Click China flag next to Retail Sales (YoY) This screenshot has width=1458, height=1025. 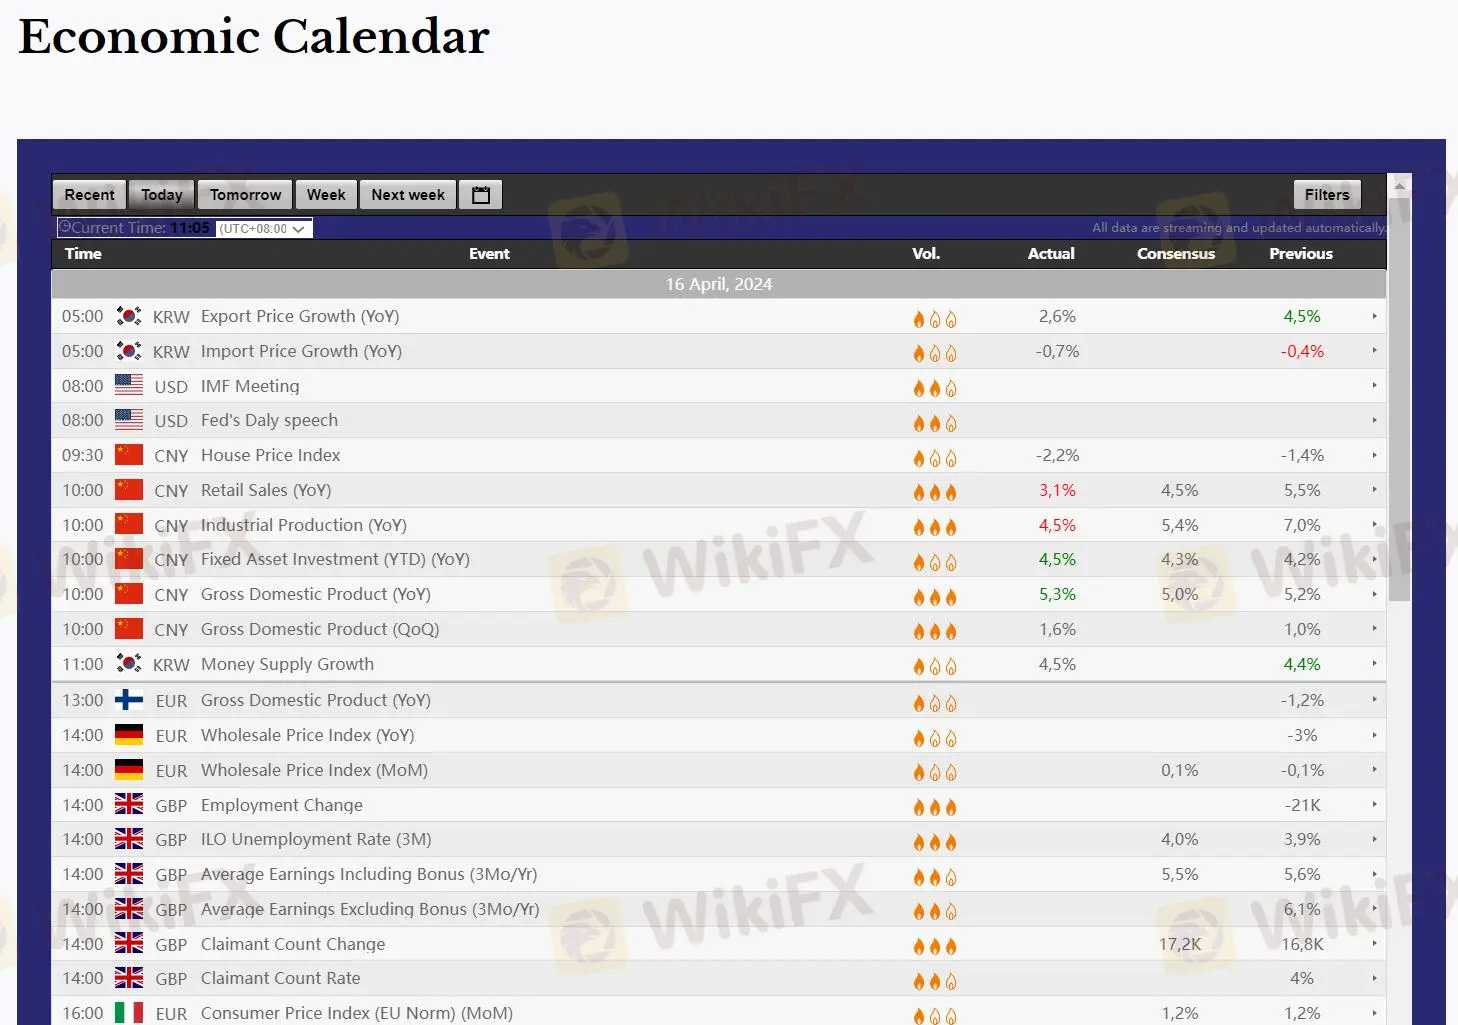click(x=128, y=490)
